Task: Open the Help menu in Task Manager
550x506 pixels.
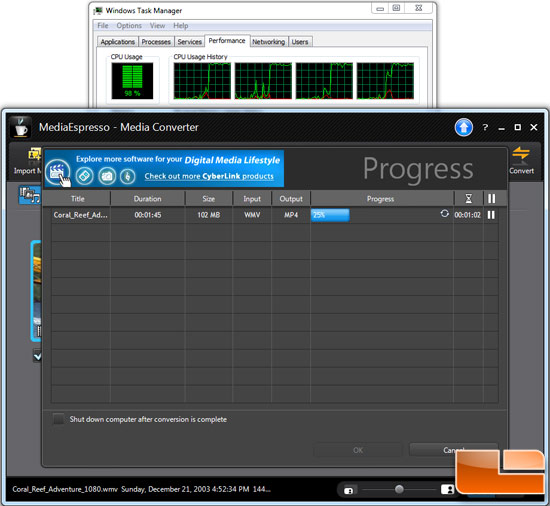Action: [181, 26]
